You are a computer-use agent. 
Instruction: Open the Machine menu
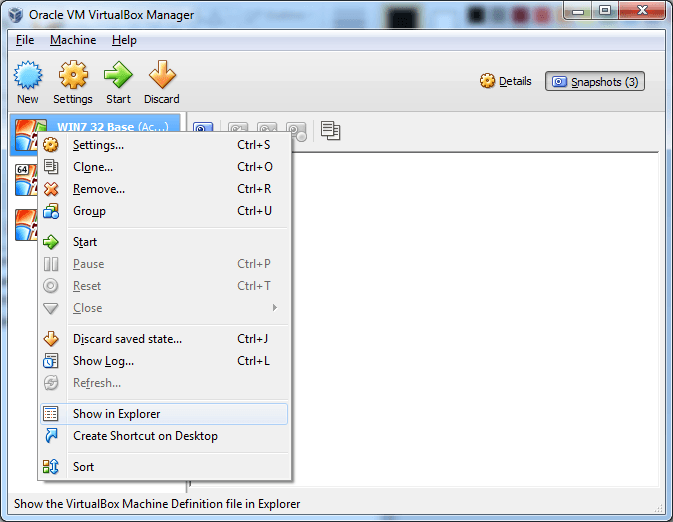coord(73,40)
